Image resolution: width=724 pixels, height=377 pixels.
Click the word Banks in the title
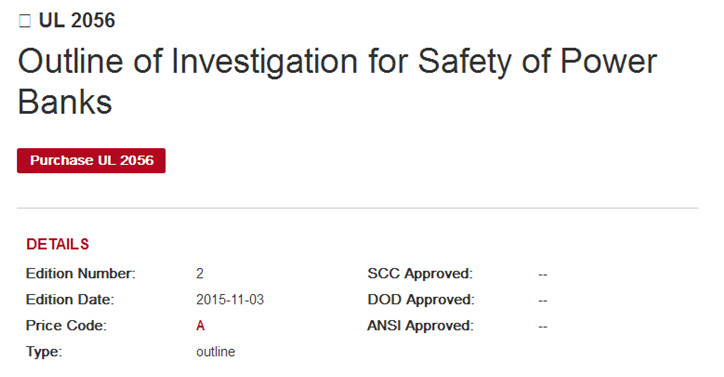tap(65, 102)
